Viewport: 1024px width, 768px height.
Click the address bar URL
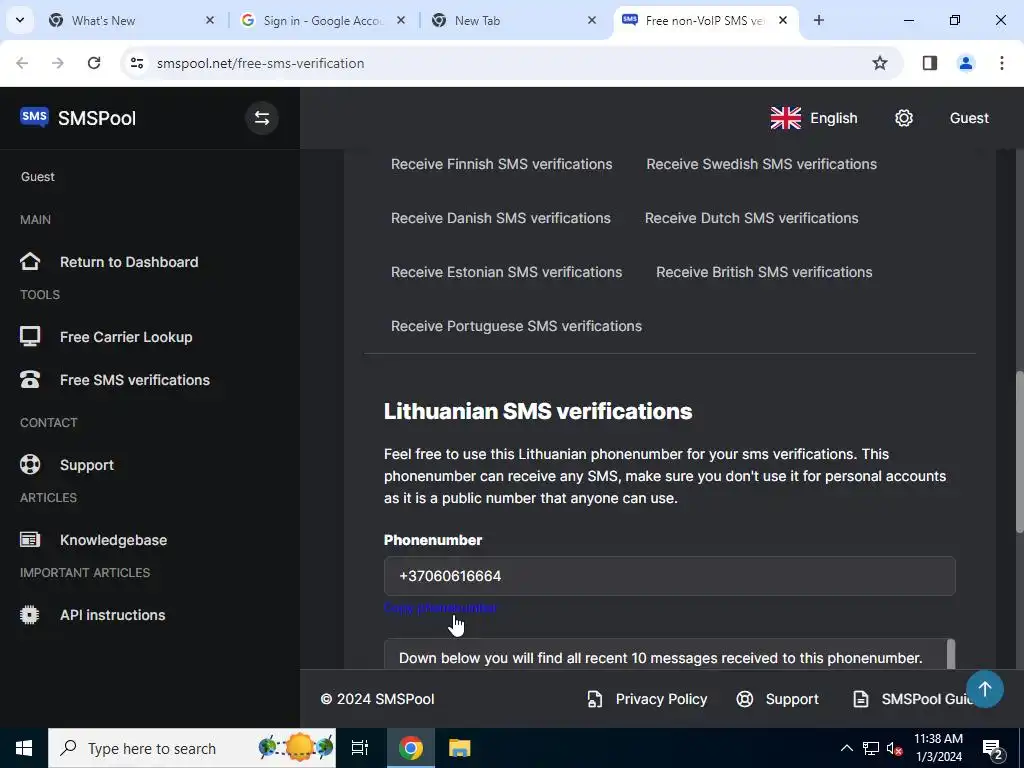(261, 63)
